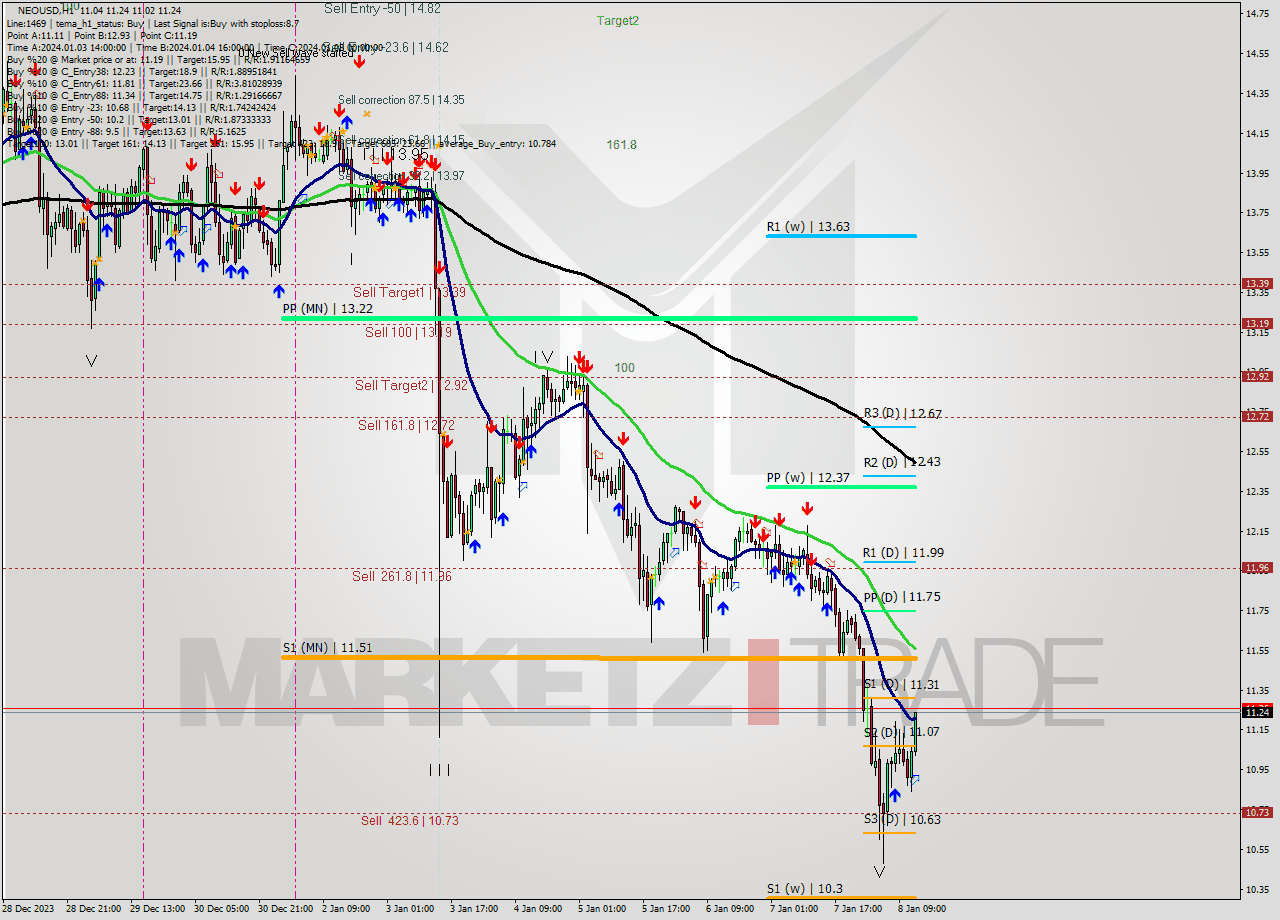
Task: Click the 14.75 value on the price axis
Action: [1257, 13]
